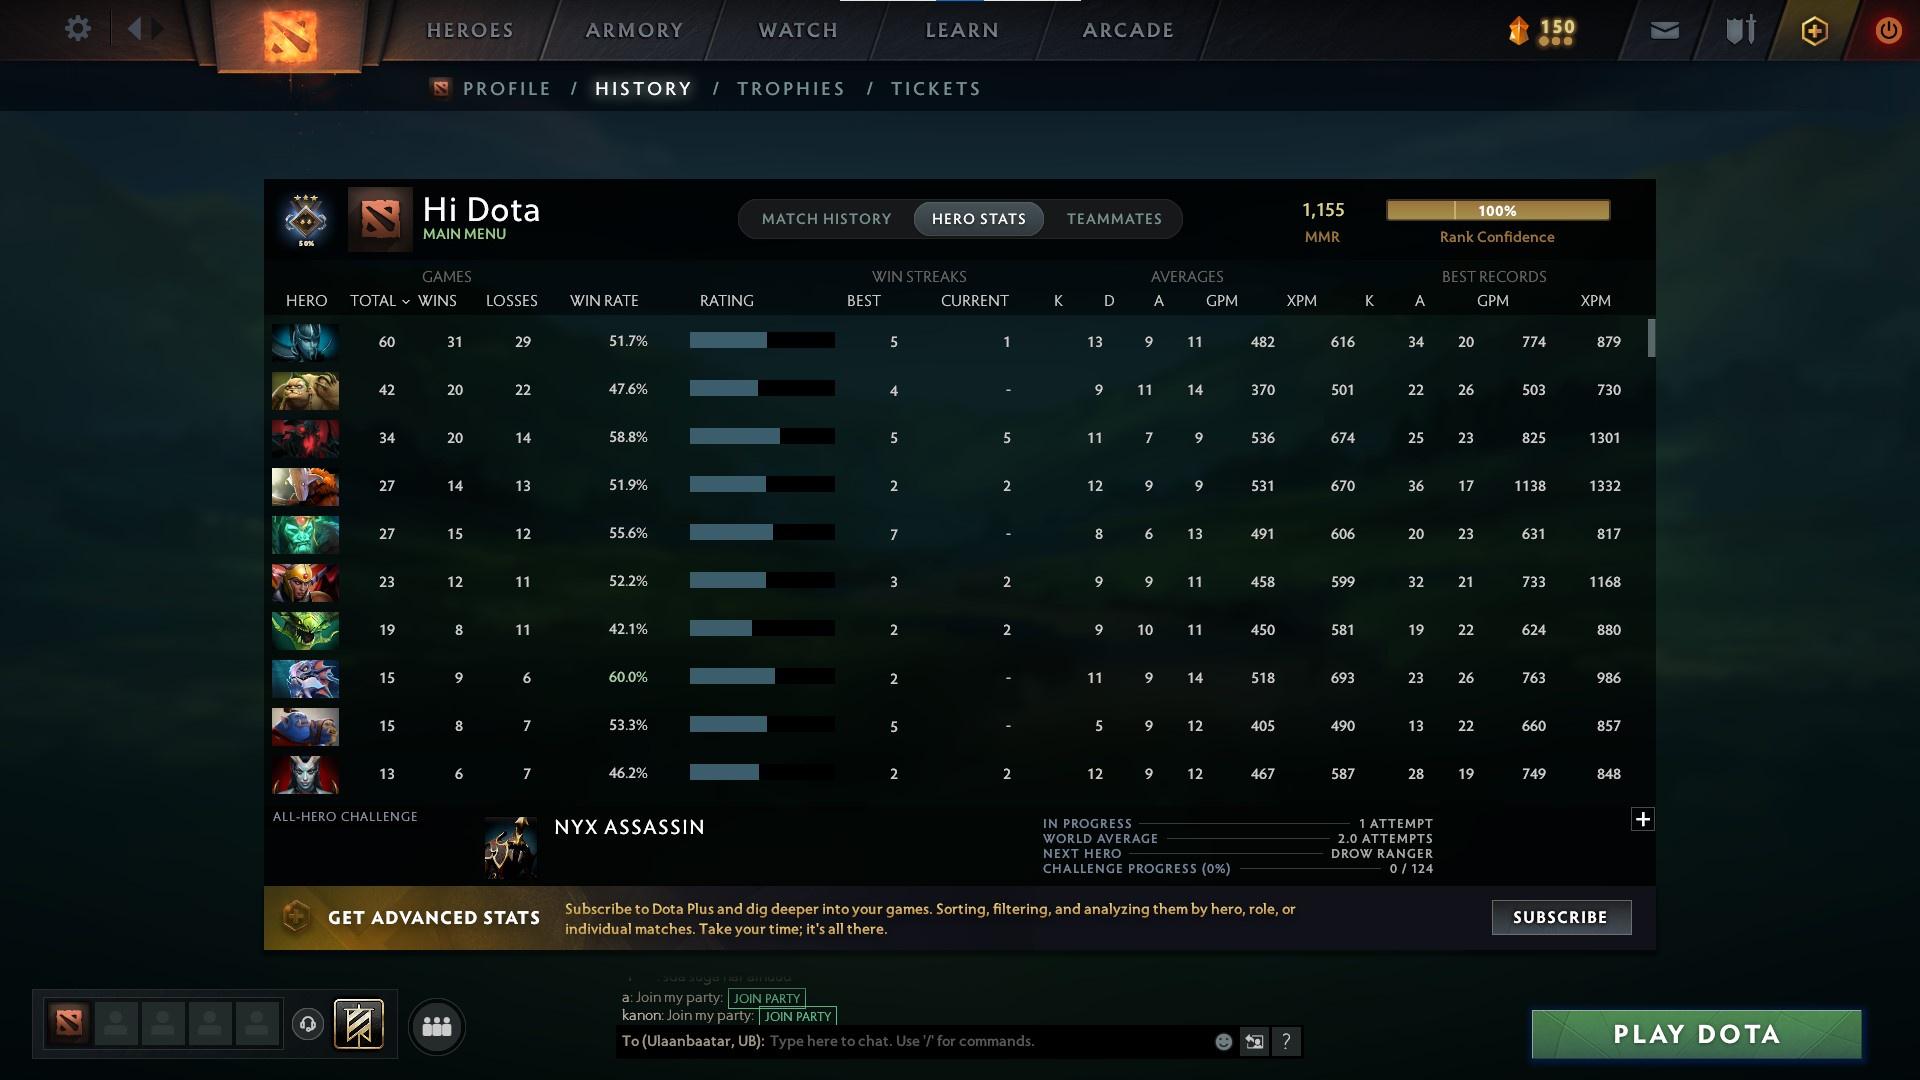Click the power button to quit
1920x1080 pixels.
click(x=1888, y=29)
